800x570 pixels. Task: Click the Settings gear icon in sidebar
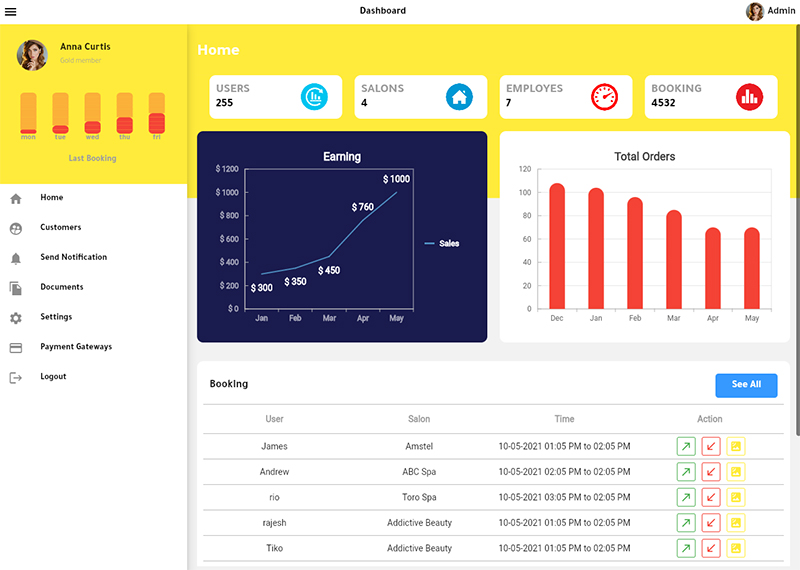pyautogui.click(x=16, y=318)
